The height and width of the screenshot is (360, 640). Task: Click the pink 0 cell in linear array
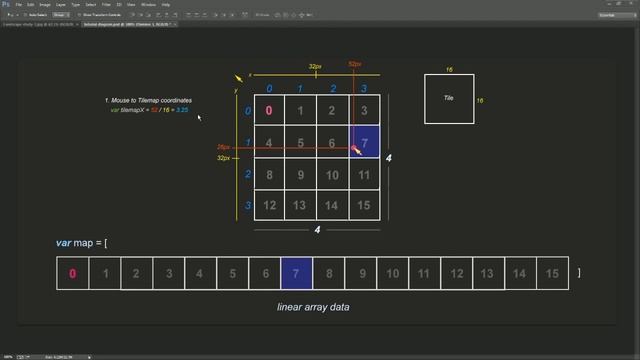[73, 273]
